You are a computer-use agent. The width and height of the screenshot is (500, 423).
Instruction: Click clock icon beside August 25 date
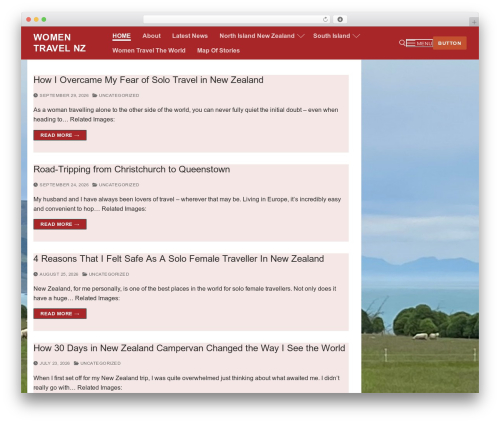click(36, 274)
